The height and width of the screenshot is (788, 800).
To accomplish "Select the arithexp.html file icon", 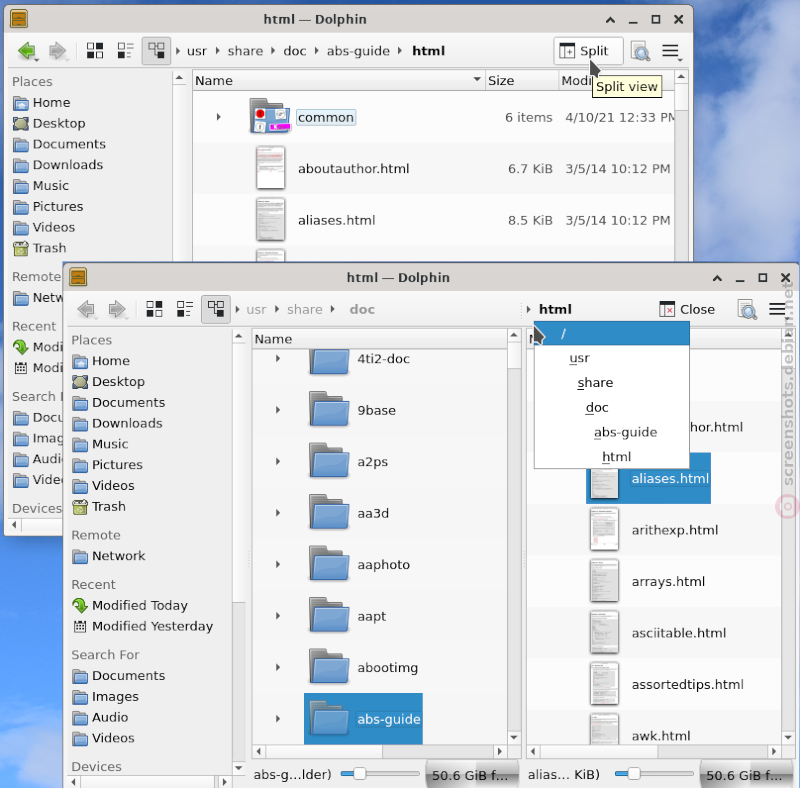I will pos(604,529).
